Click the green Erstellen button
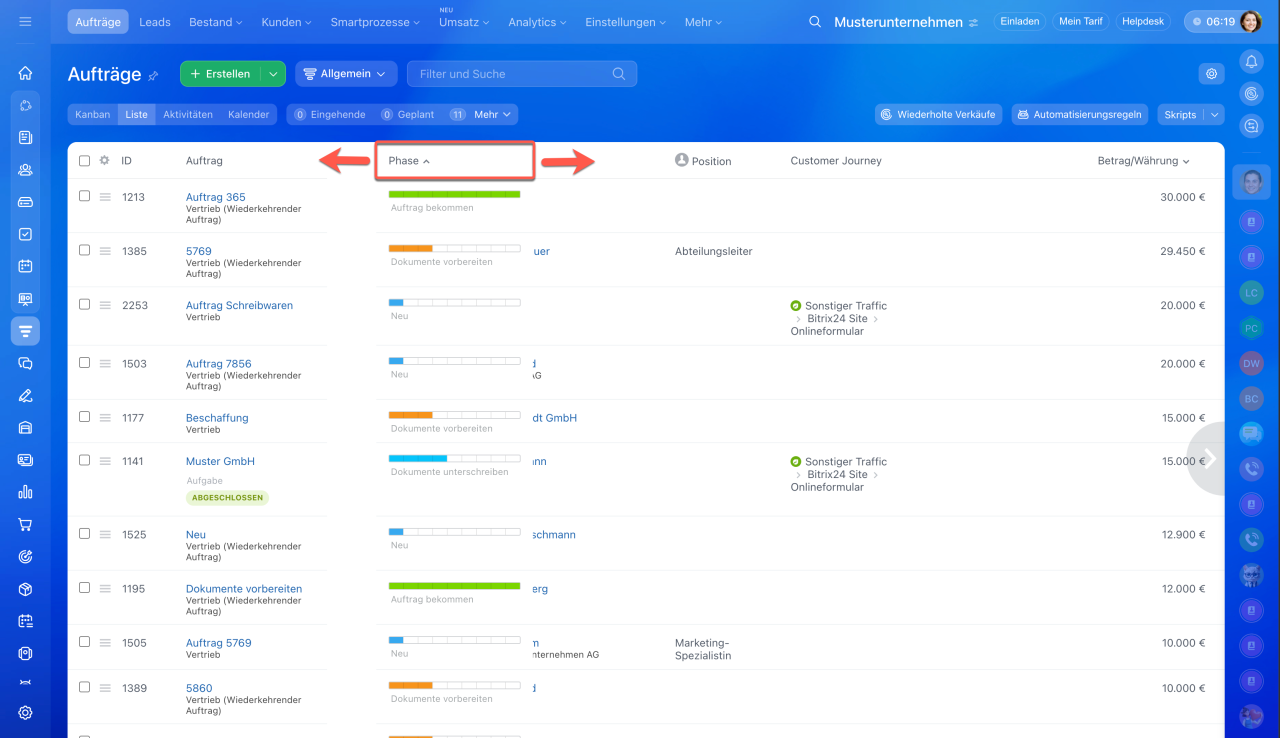 (x=220, y=74)
